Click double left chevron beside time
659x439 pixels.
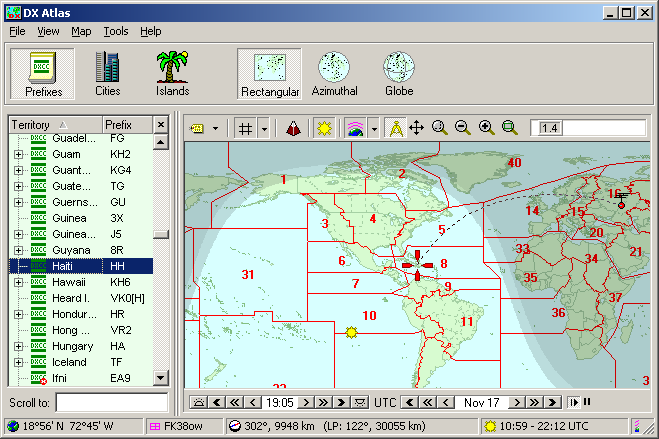(235, 402)
